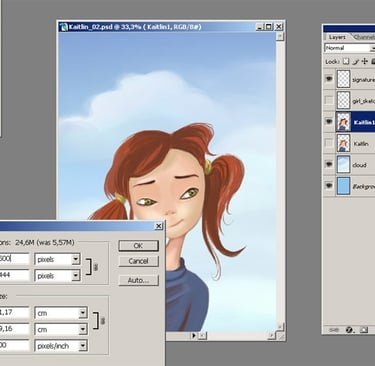Click the document width 1,17 field
Viewport: 375px width, 366px height.
coord(15,313)
